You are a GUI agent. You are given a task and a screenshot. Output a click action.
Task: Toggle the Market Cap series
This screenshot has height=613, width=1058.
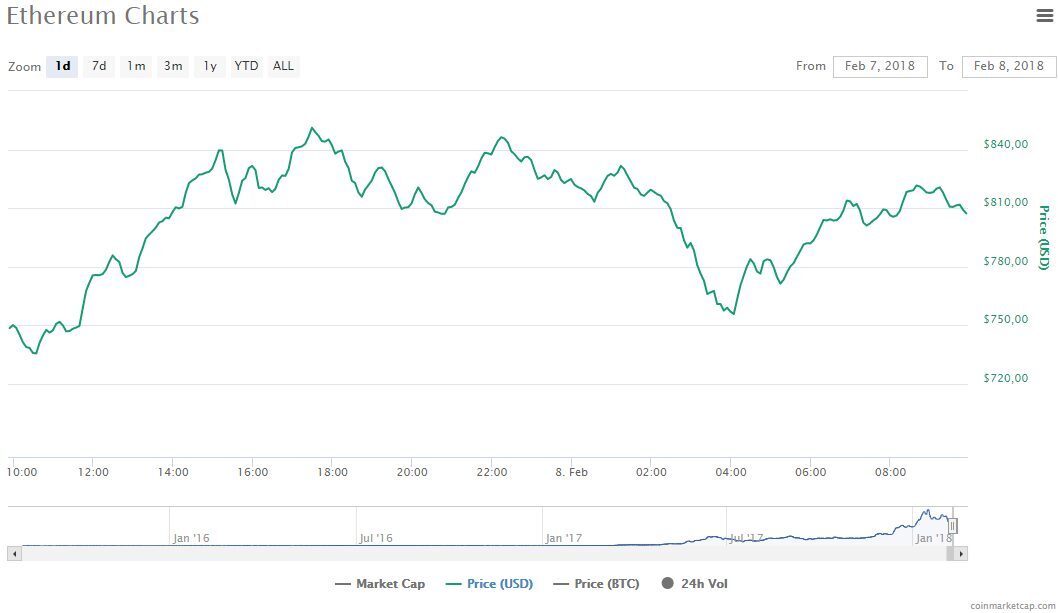(x=380, y=584)
